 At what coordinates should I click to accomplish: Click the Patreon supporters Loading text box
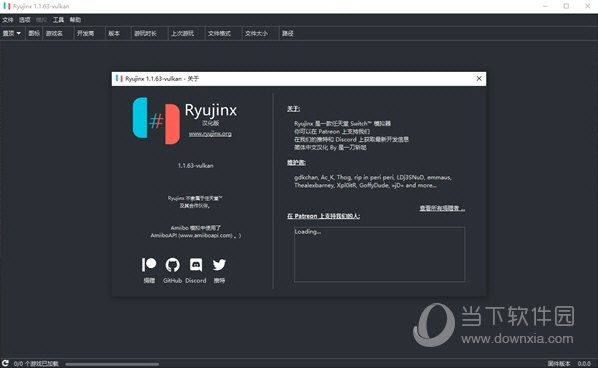(379, 254)
